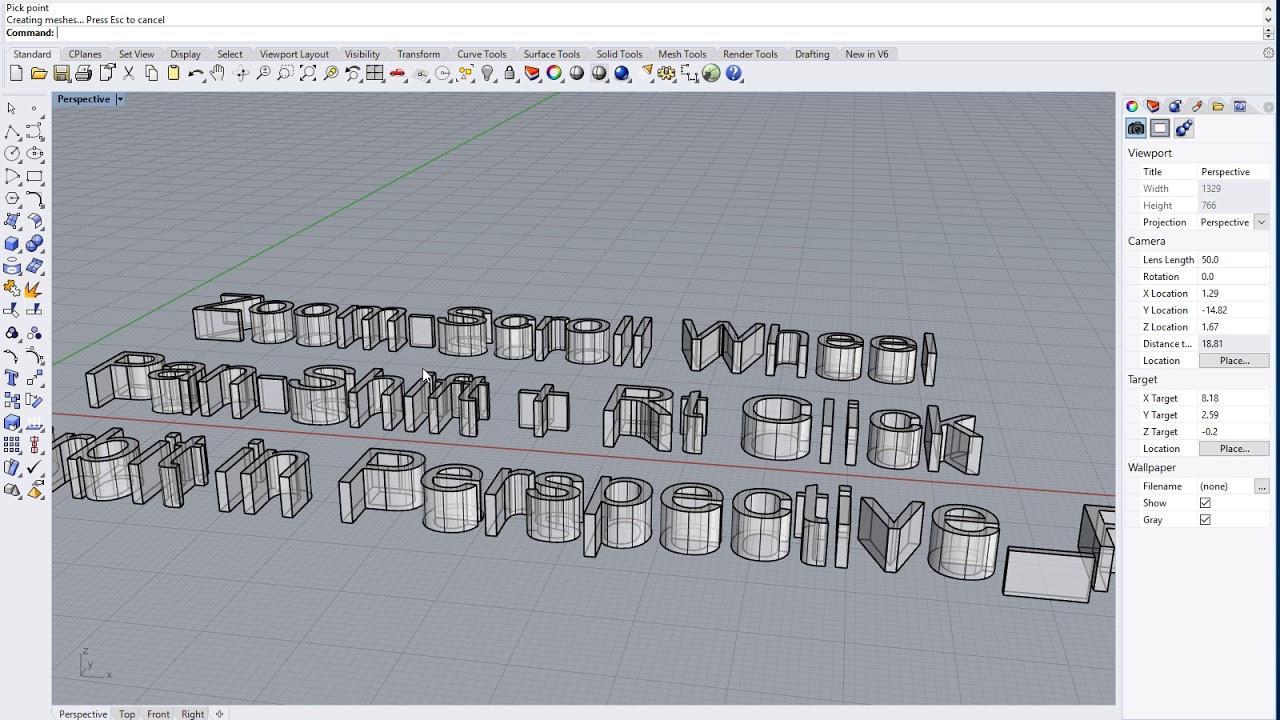This screenshot has width=1280, height=720.
Task: Open the Mesh Tools toolbar tab
Action: coord(682,54)
